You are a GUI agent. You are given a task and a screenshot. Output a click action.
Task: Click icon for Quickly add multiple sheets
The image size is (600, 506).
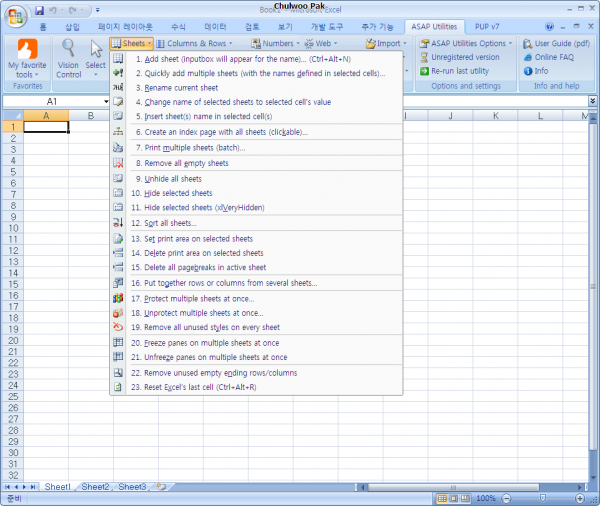tap(118, 73)
